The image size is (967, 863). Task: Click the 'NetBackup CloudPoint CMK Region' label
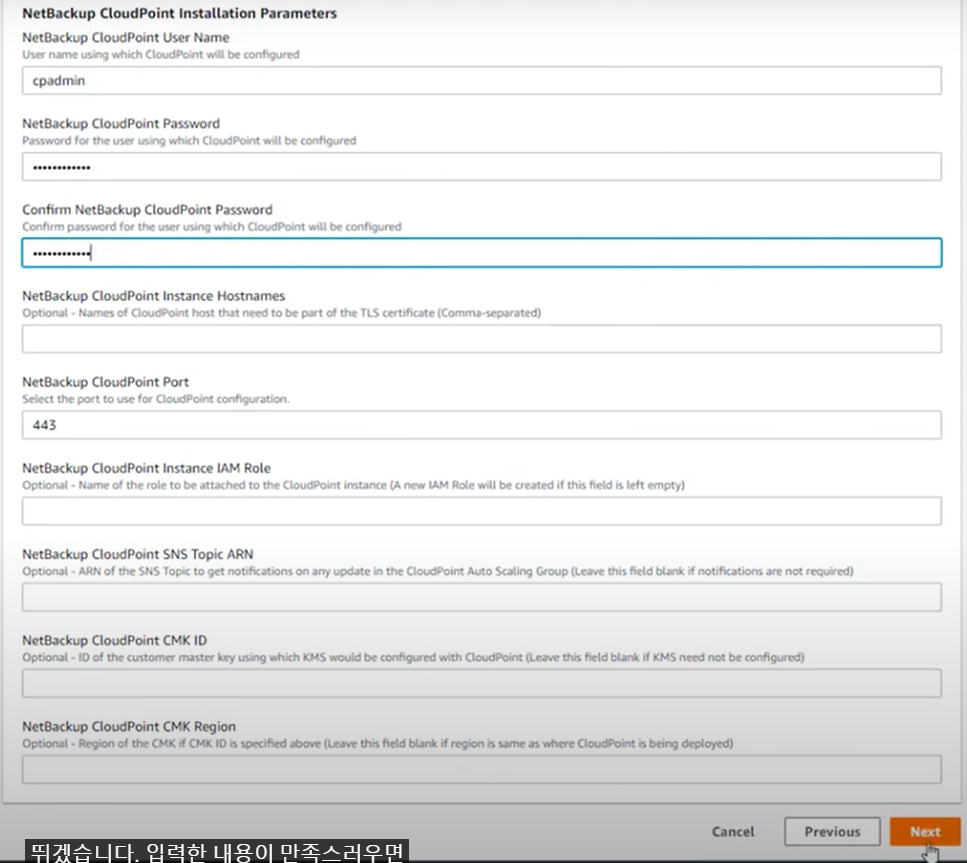[x=129, y=726]
